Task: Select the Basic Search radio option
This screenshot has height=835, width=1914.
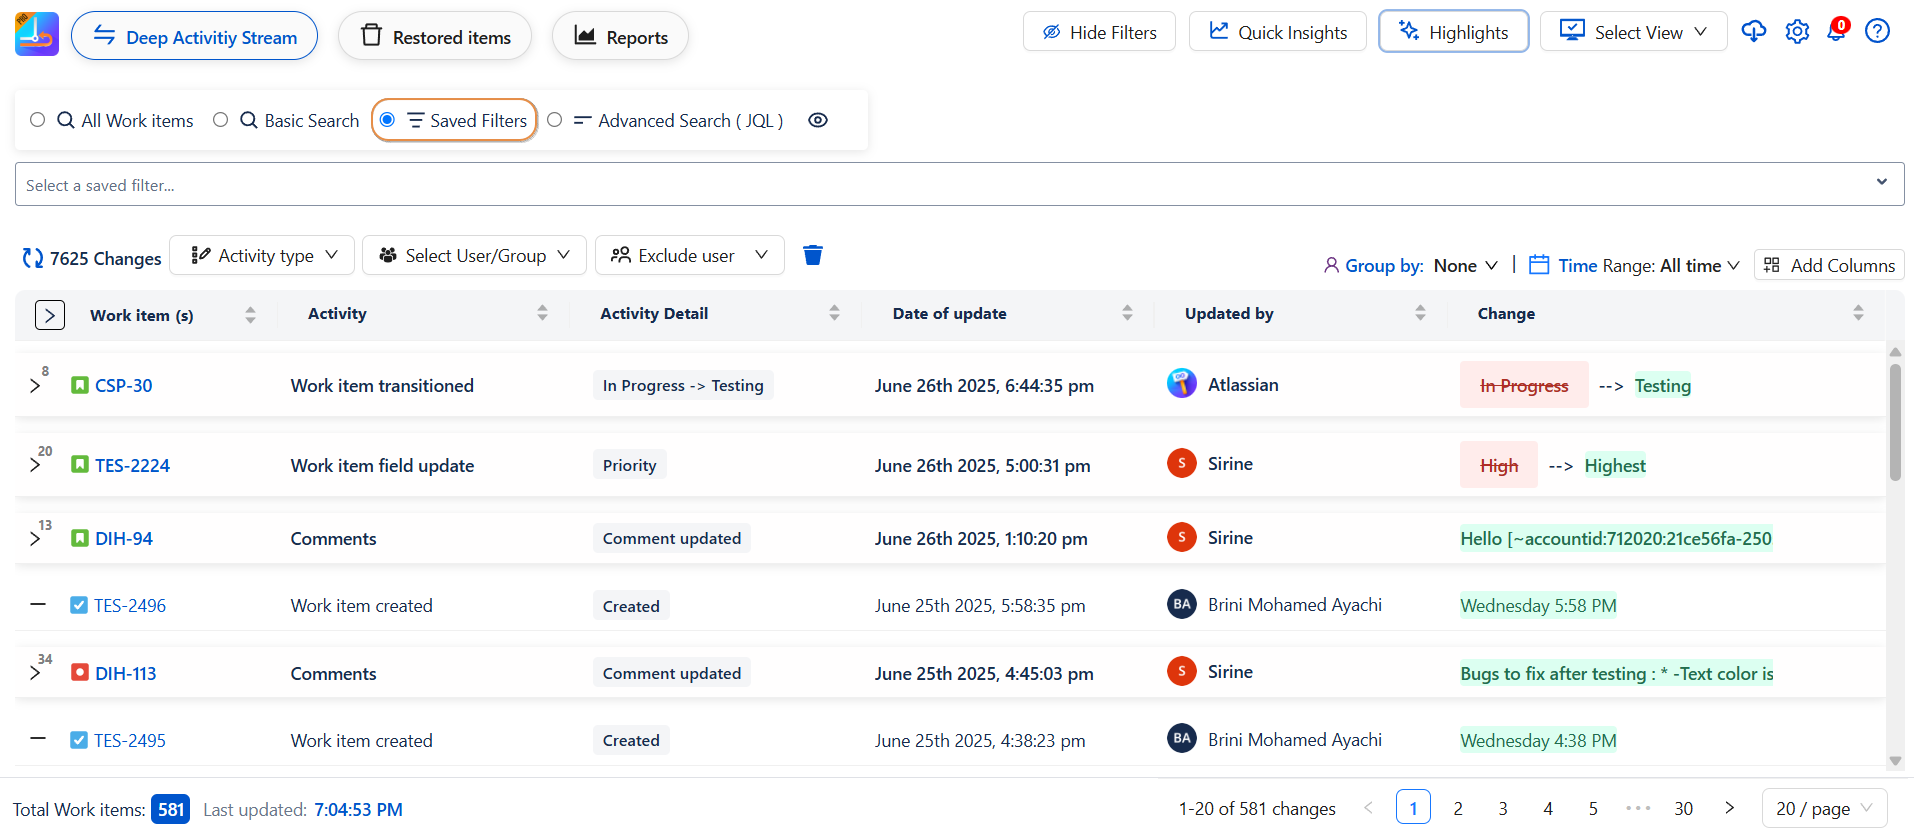Action: pos(221,120)
